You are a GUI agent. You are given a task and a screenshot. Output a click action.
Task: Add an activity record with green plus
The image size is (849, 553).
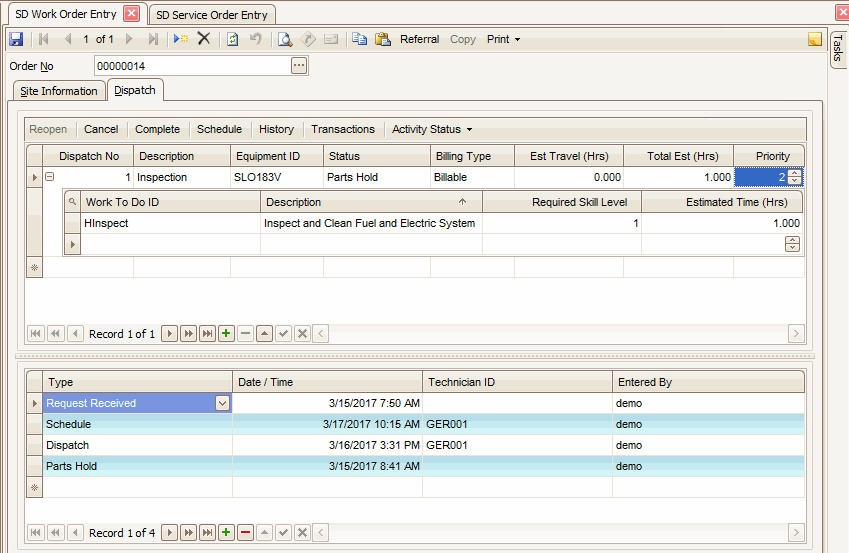(226, 532)
